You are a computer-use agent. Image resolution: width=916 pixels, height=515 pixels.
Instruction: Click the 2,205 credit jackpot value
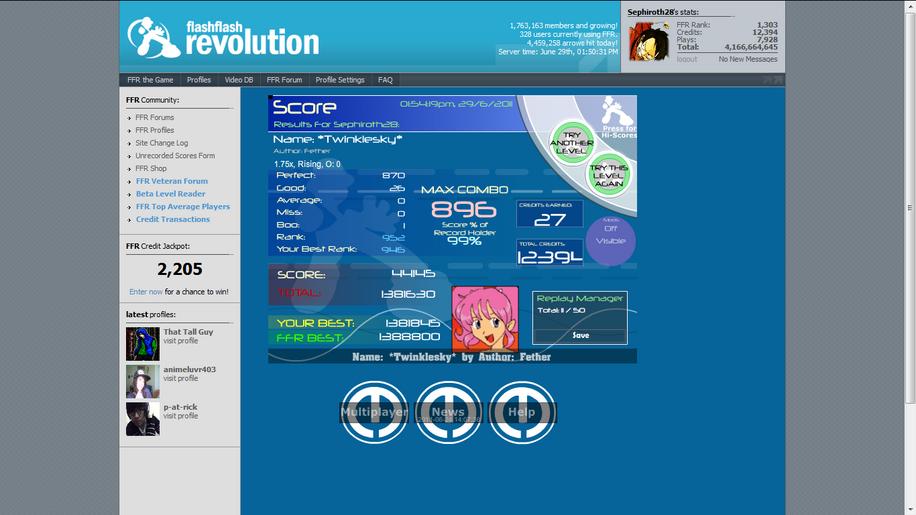click(x=179, y=269)
